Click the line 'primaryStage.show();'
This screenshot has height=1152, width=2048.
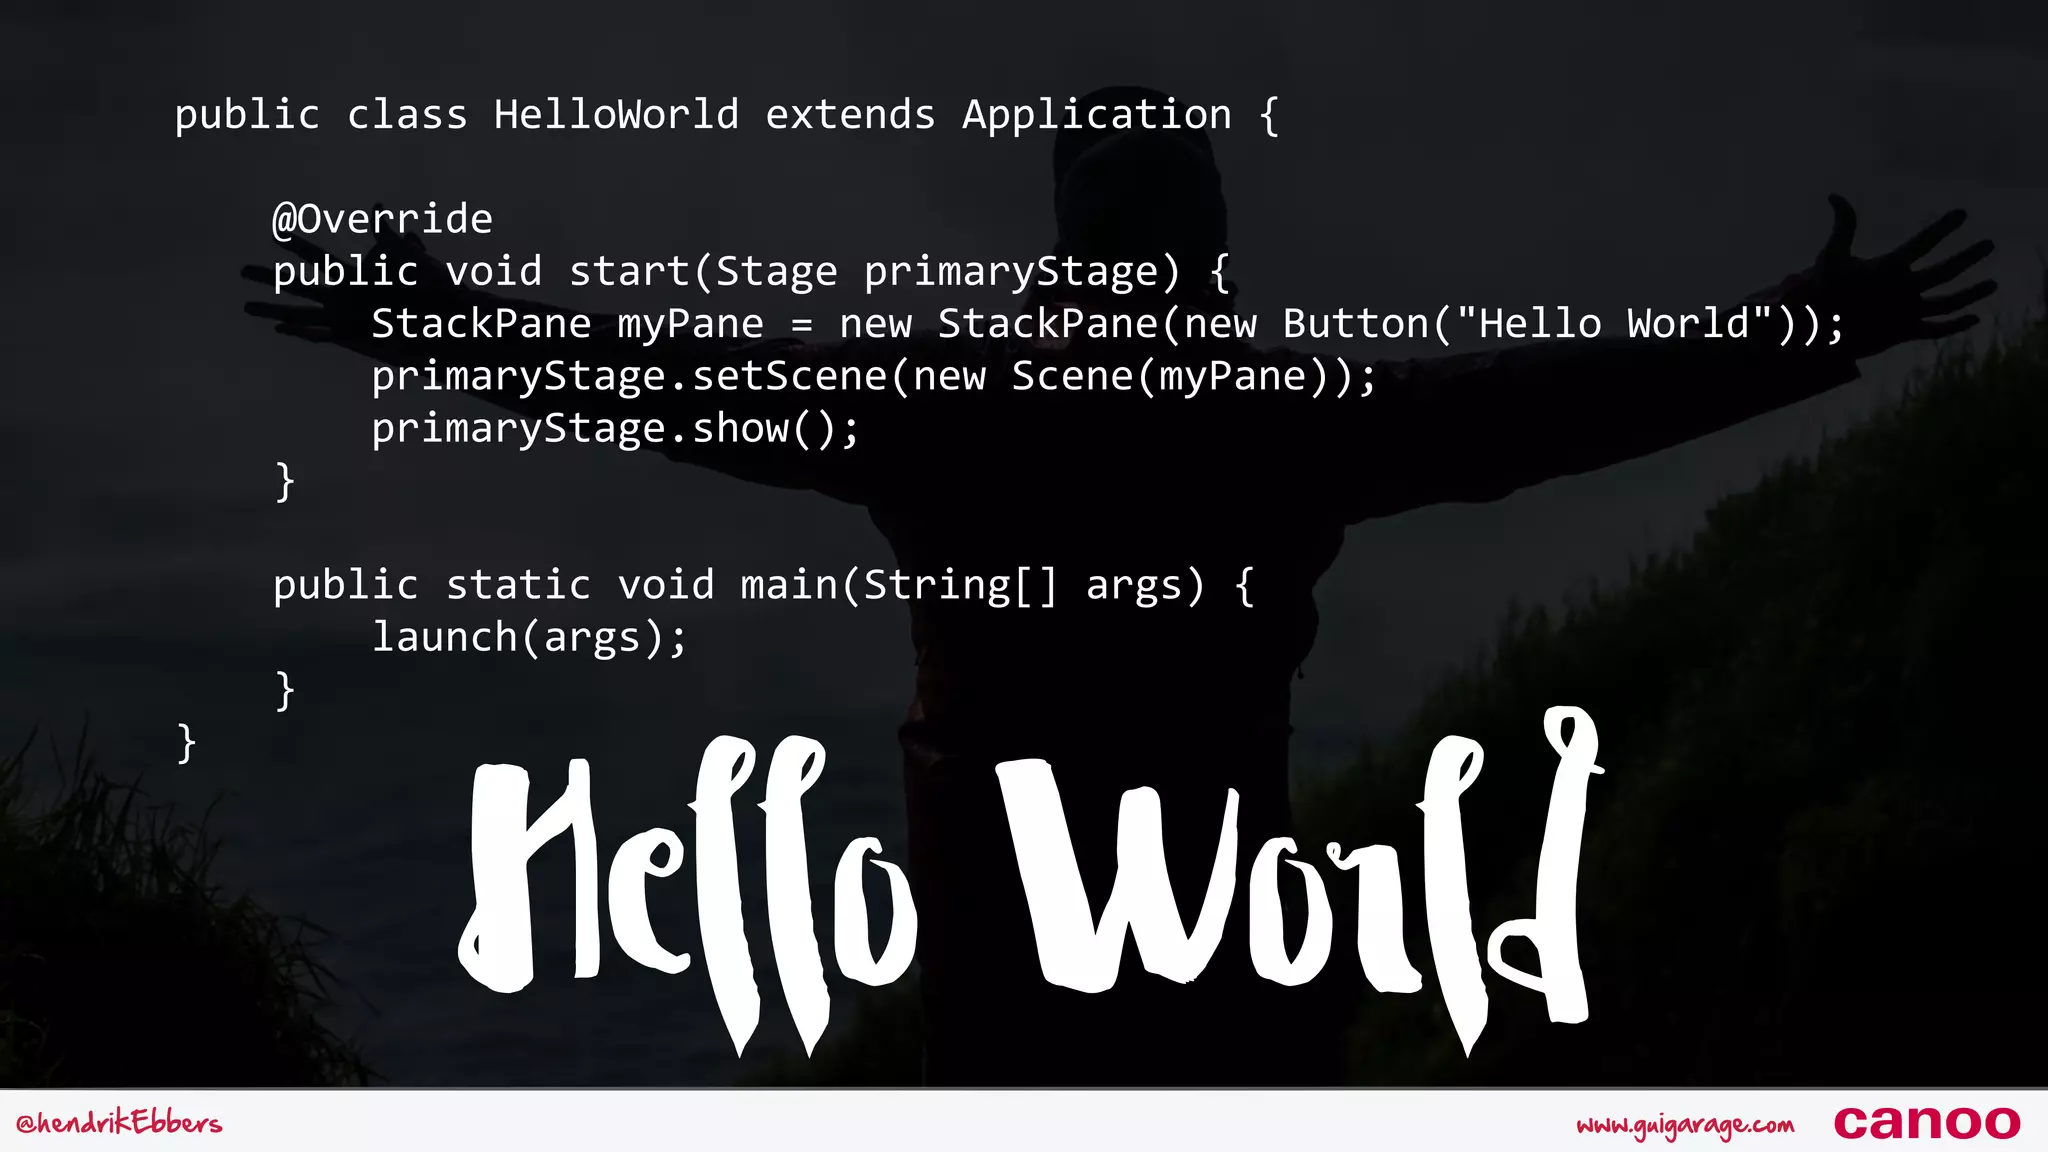pos(615,429)
